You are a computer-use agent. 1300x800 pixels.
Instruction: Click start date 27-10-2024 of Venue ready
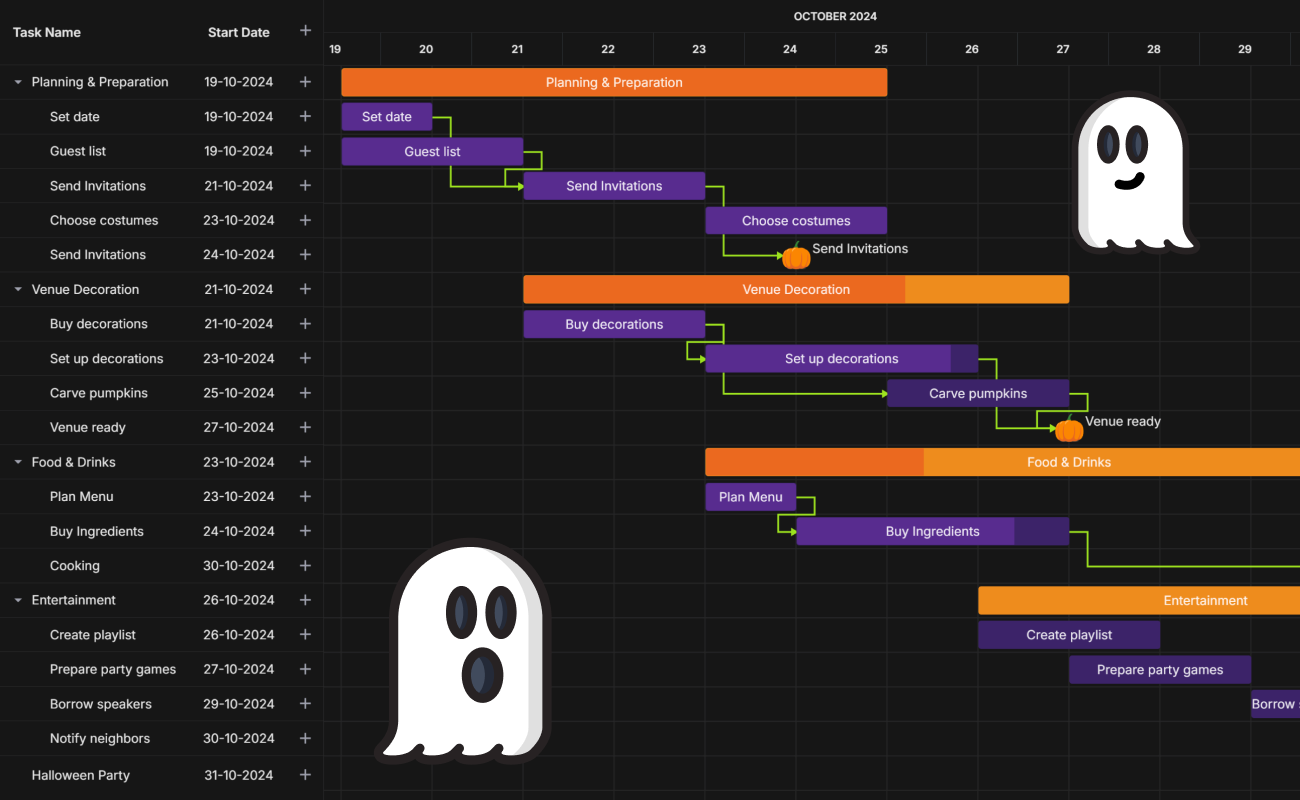[238, 427]
